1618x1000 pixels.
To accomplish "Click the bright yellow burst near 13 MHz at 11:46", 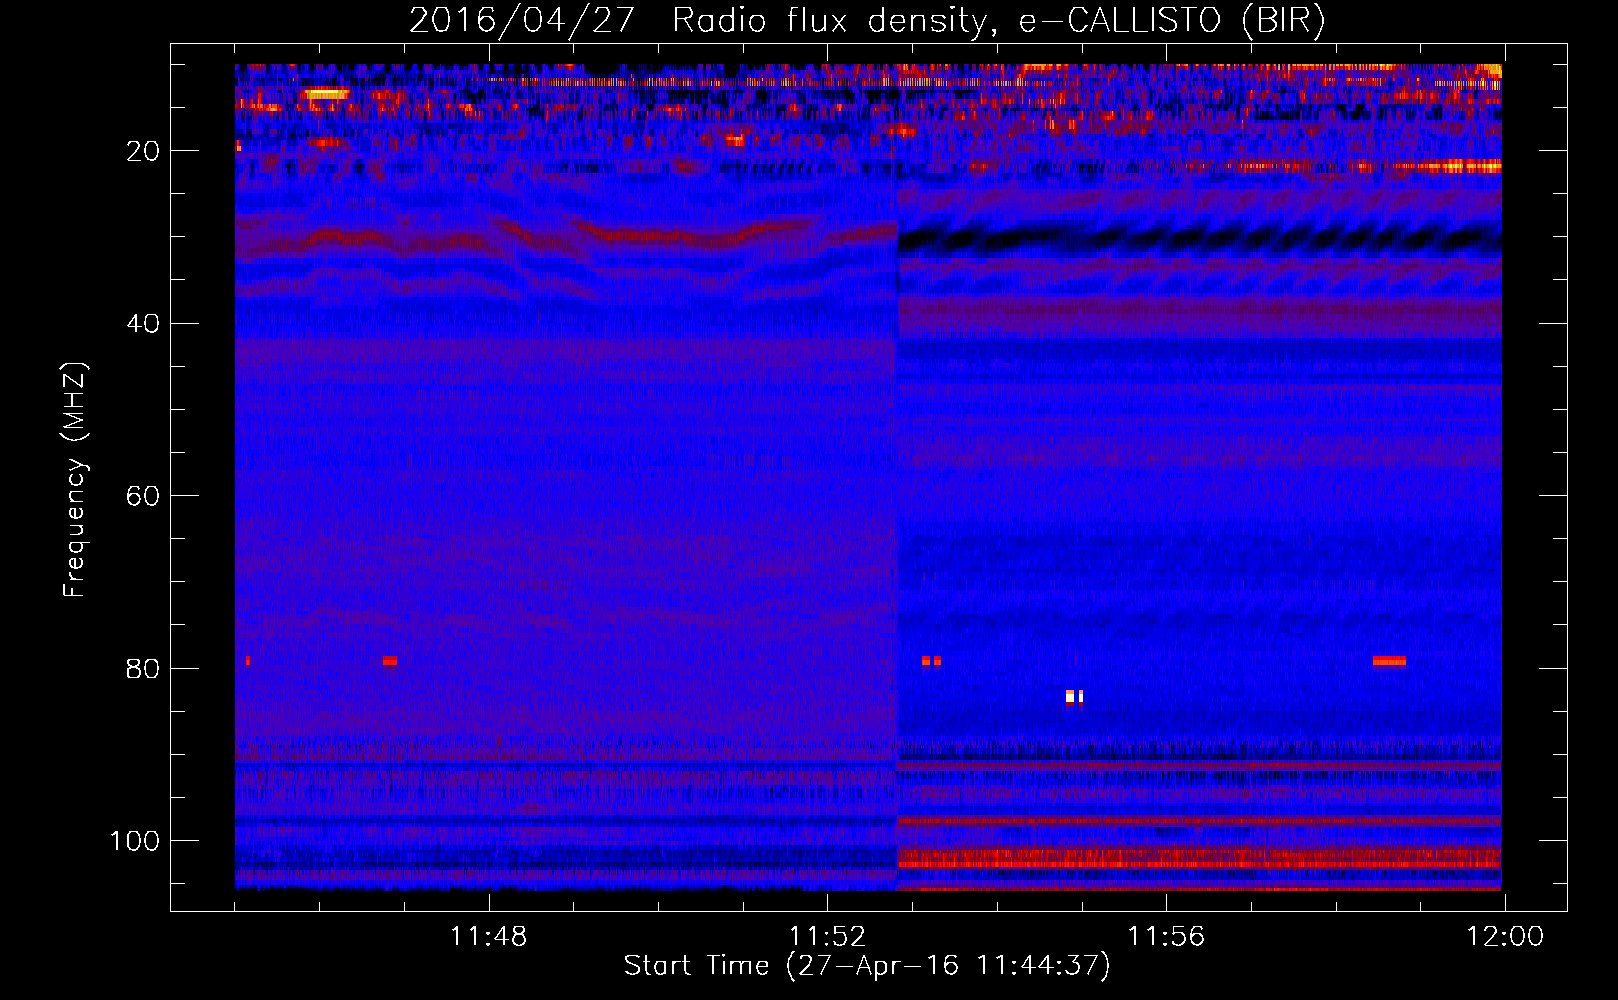I will 327,94.
